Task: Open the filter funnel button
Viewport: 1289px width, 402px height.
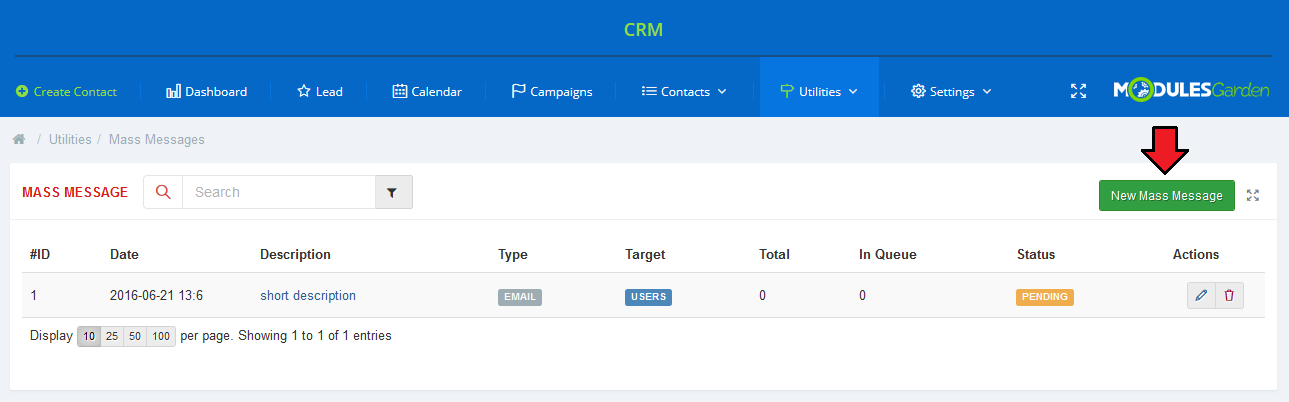Action: click(x=393, y=192)
